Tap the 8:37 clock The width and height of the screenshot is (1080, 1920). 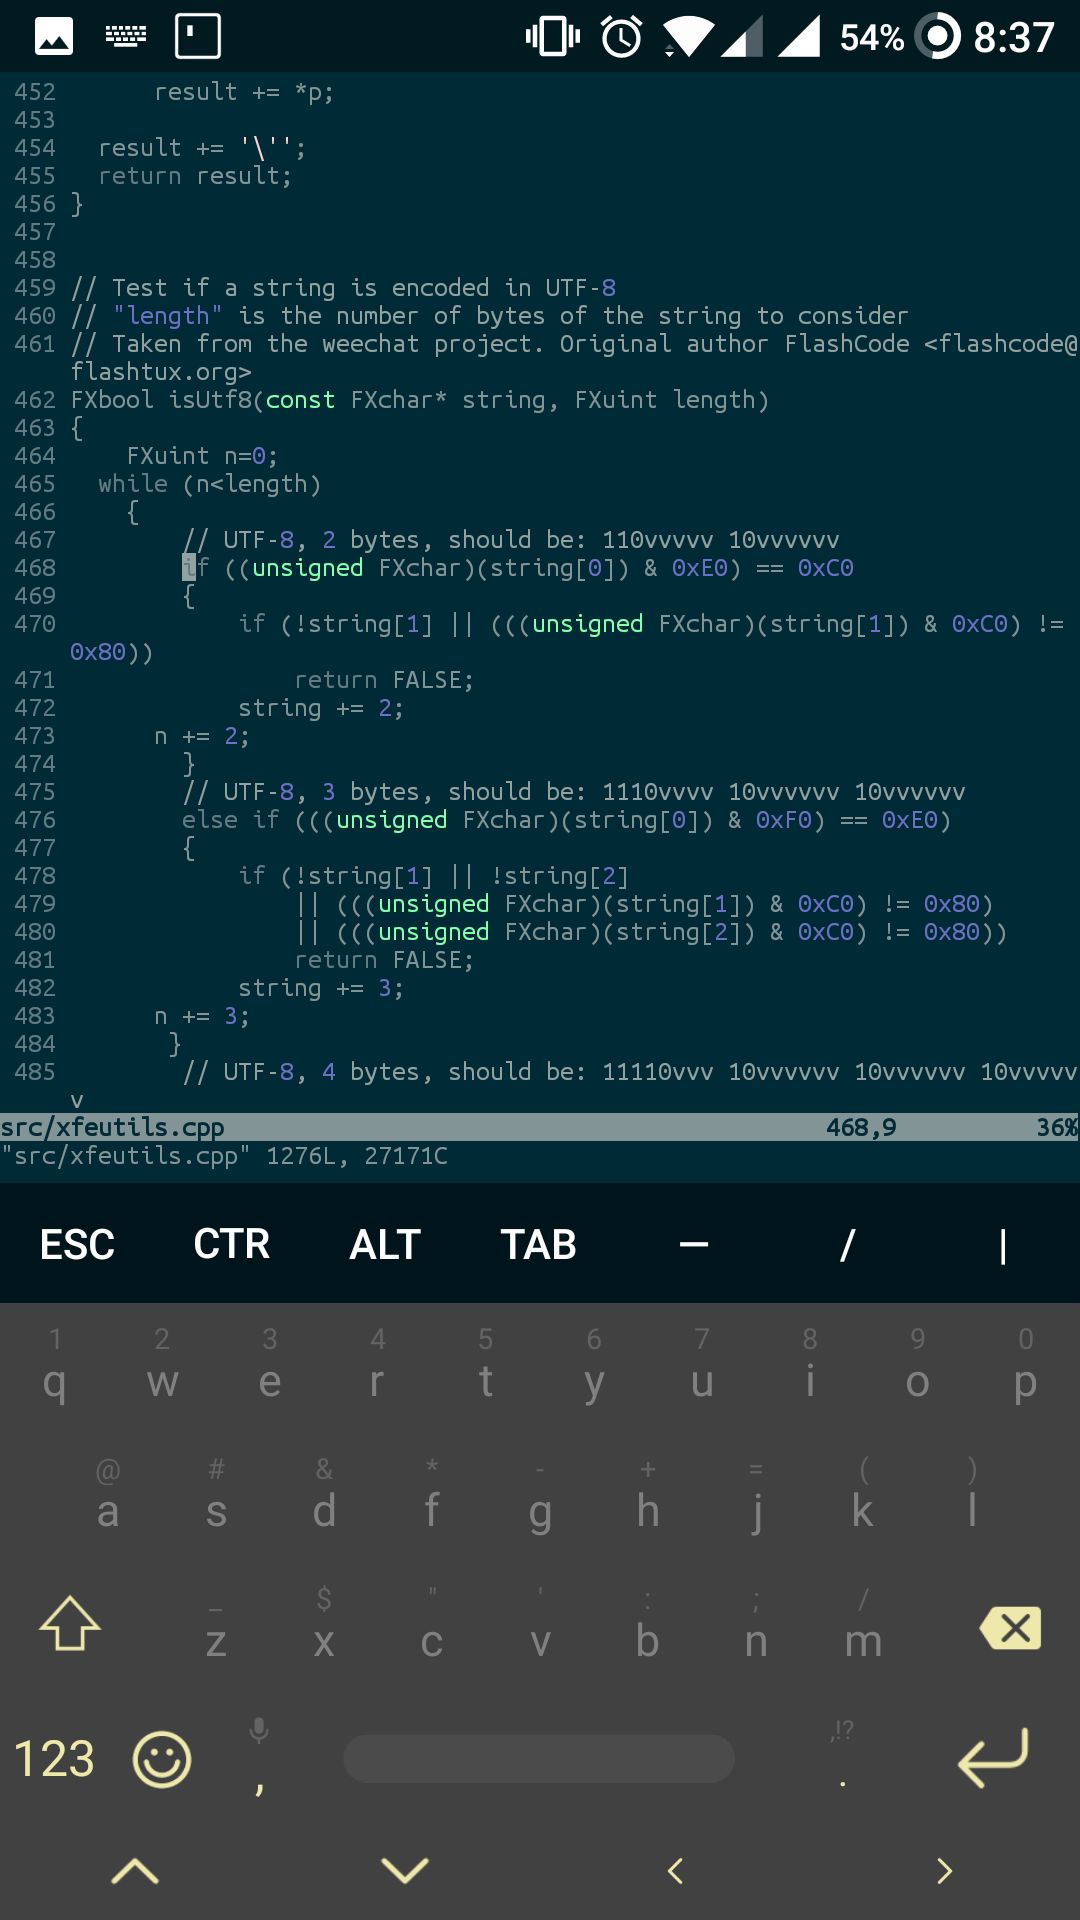pyautogui.click(x=1014, y=38)
